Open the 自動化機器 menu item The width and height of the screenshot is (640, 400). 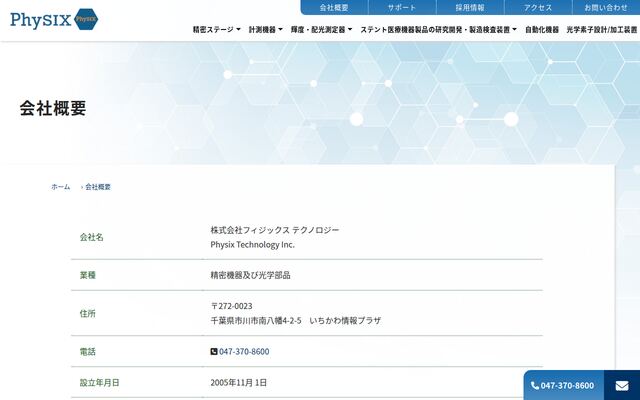[x=542, y=29]
